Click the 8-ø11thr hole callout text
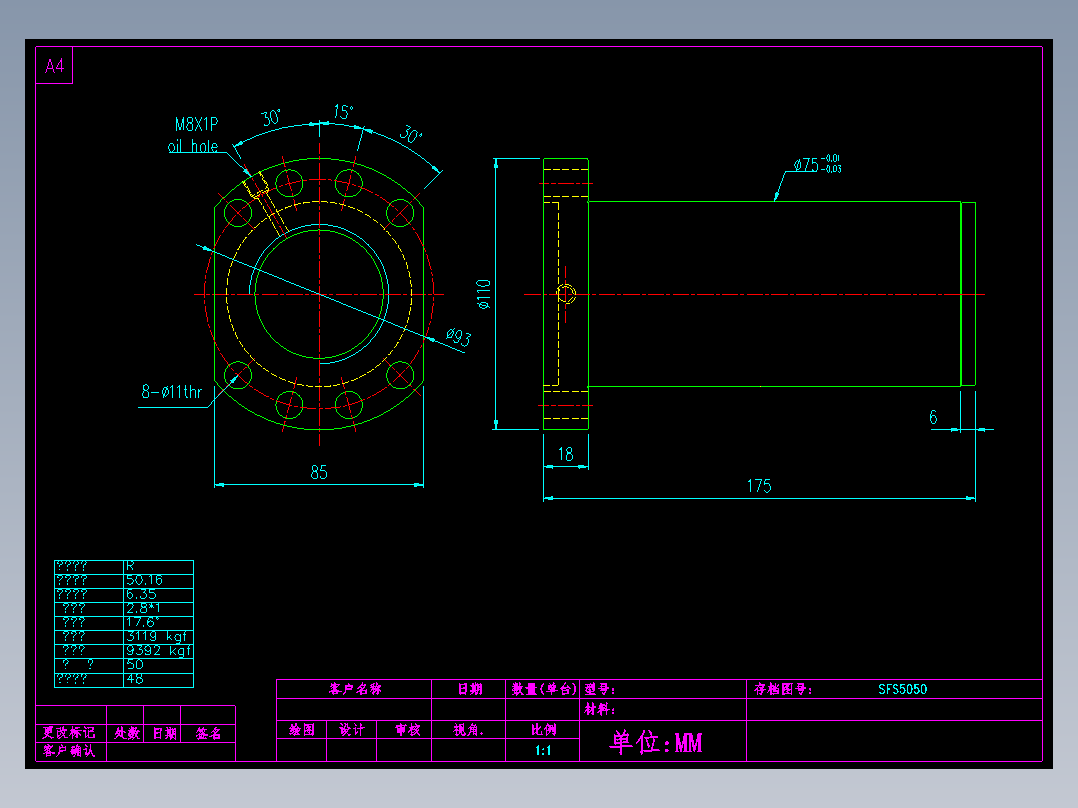Image resolution: width=1078 pixels, height=808 pixels. [x=172, y=392]
